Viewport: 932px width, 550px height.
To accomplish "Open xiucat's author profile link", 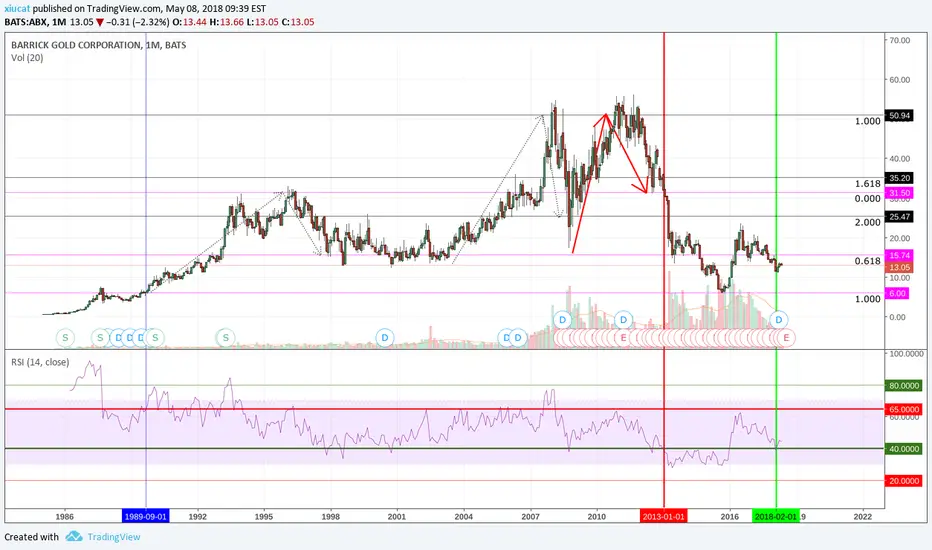I will [17, 9].
